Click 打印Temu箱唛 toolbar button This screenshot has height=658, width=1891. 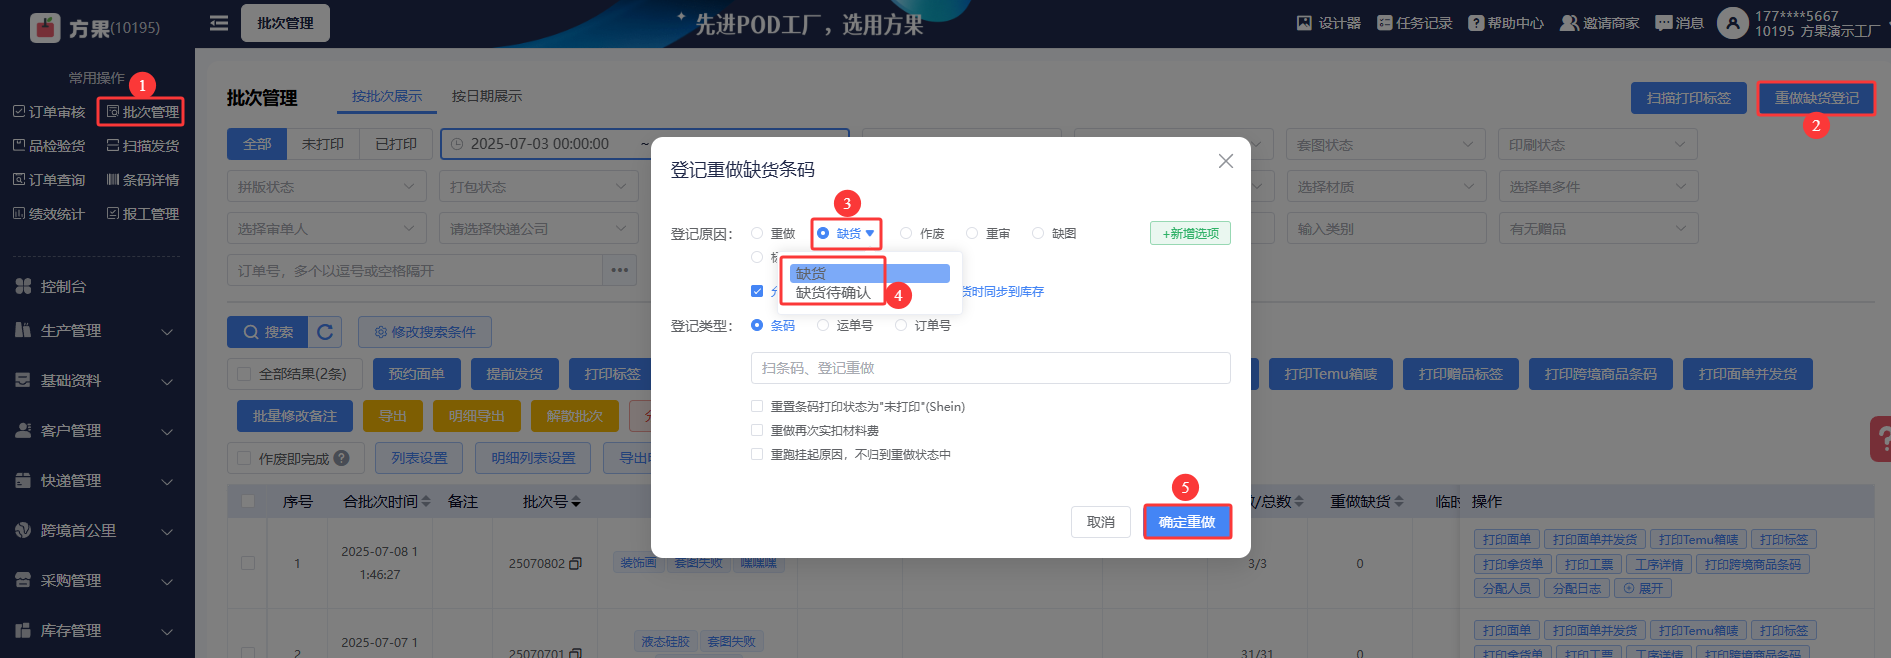(x=1331, y=374)
